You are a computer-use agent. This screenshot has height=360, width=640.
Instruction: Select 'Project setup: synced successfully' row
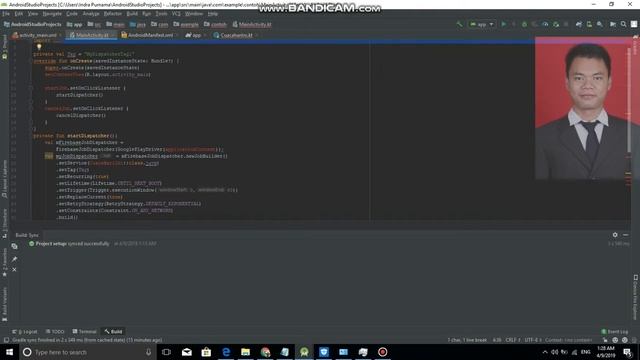(92, 244)
